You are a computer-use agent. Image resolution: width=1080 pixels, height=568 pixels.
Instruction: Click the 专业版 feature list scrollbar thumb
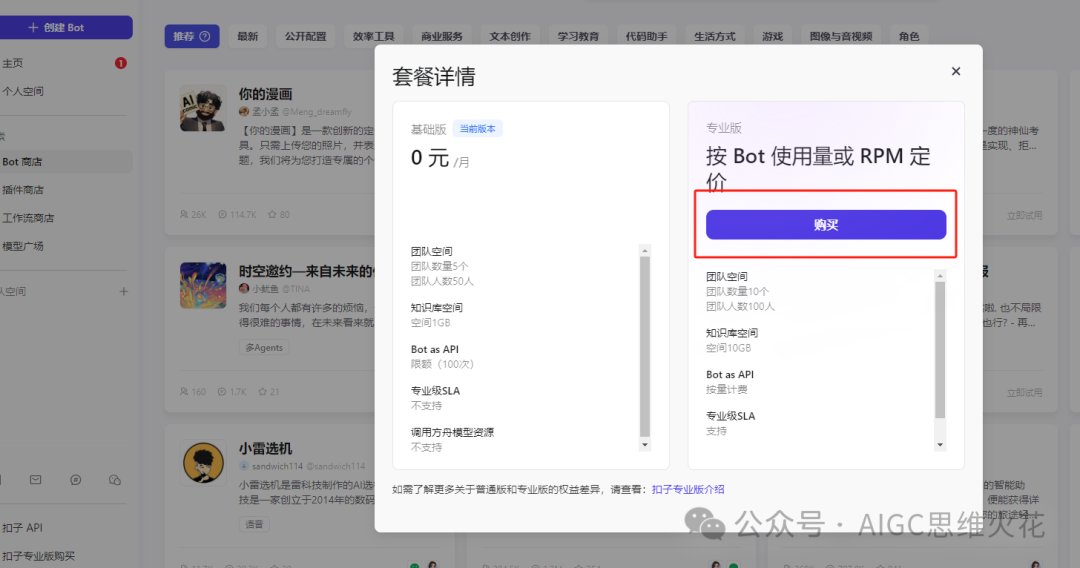pyautogui.click(x=940, y=350)
